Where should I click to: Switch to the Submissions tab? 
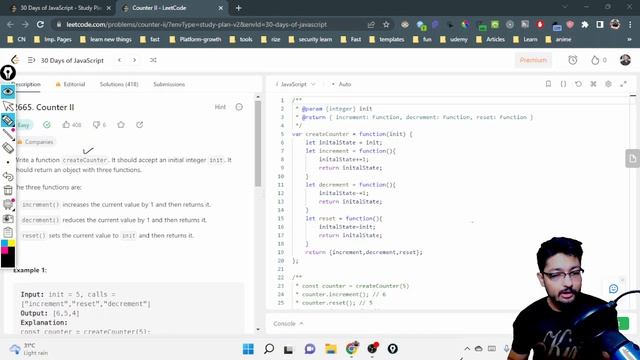click(169, 84)
